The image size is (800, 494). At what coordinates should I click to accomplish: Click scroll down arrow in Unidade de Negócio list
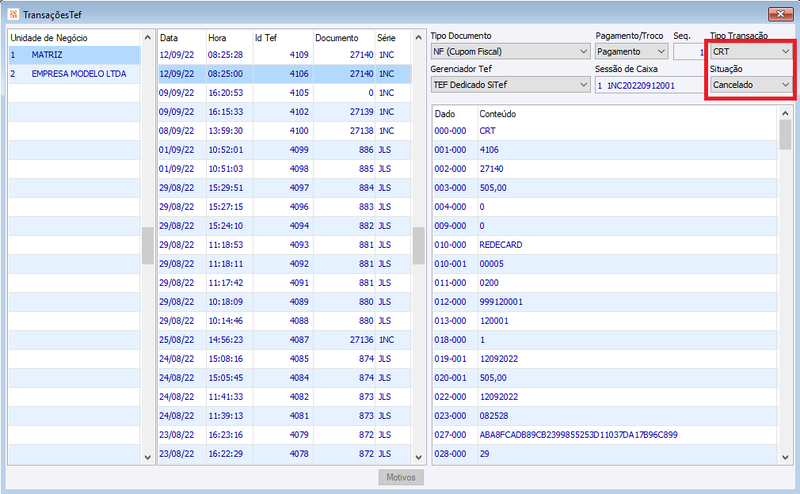(147, 457)
